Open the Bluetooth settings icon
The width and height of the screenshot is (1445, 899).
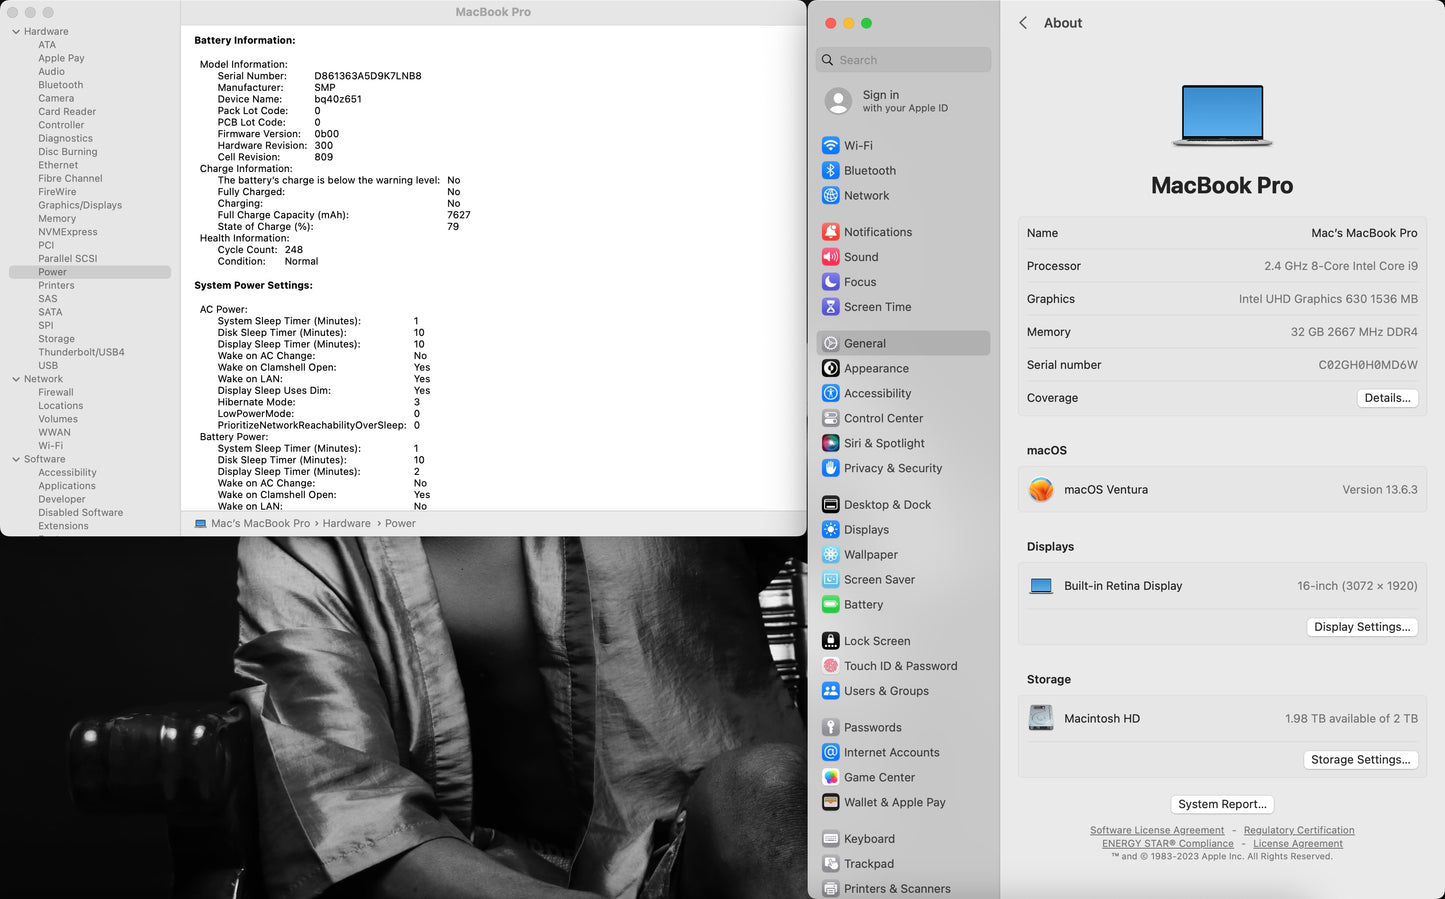pyautogui.click(x=830, y=170)
